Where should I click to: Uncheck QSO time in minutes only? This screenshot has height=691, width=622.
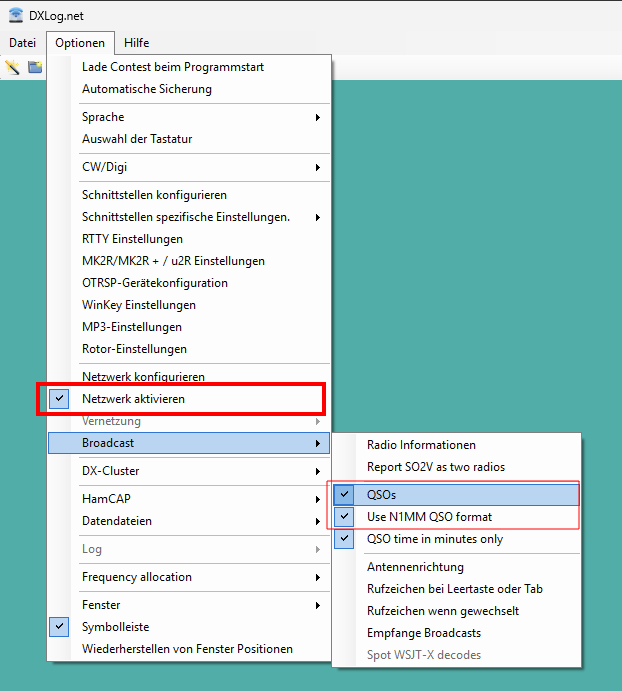[434, 539]
